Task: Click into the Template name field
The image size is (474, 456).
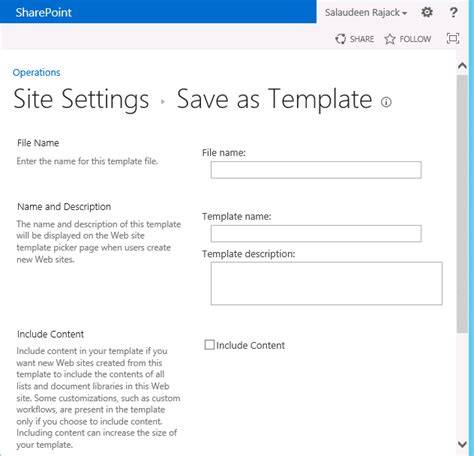Action: tap(316, 234)
